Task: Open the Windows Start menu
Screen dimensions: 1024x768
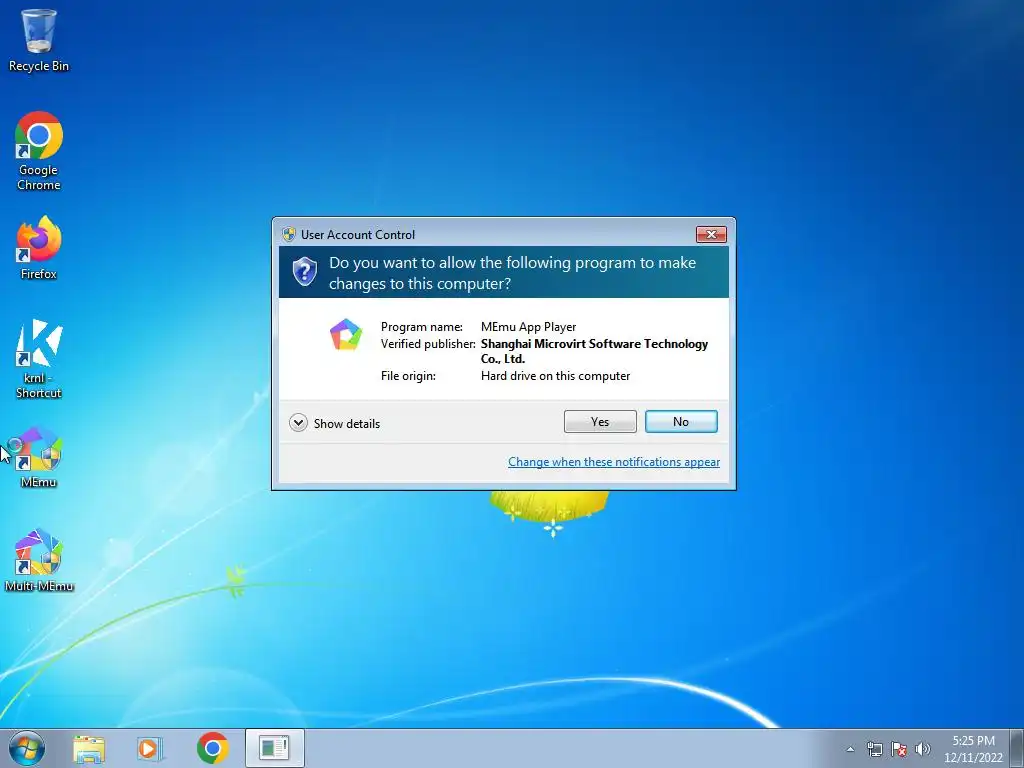Action: click(27, 748)
